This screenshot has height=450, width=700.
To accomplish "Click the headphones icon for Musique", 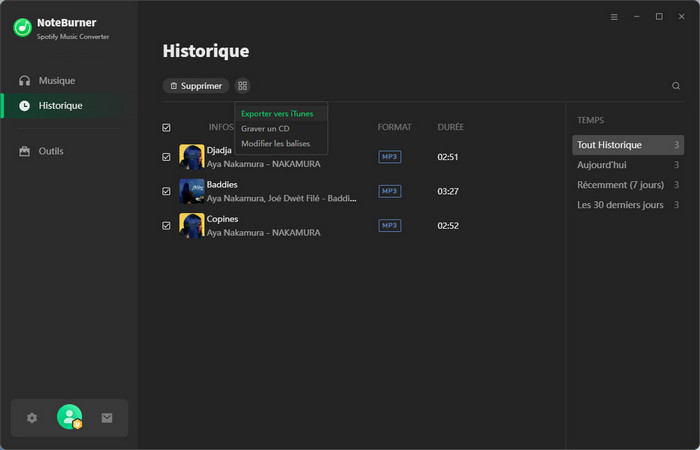I will click(25, 81).
